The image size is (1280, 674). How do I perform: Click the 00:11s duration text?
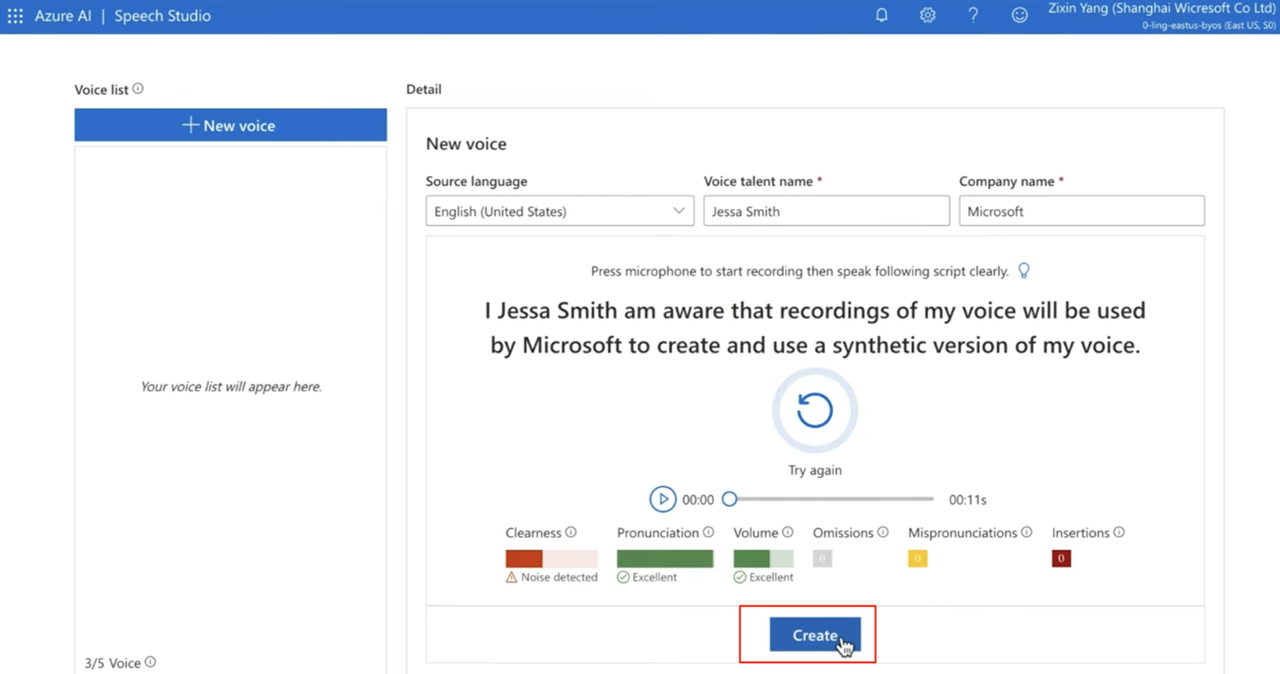pyautogui.click(x=967, y=499)
